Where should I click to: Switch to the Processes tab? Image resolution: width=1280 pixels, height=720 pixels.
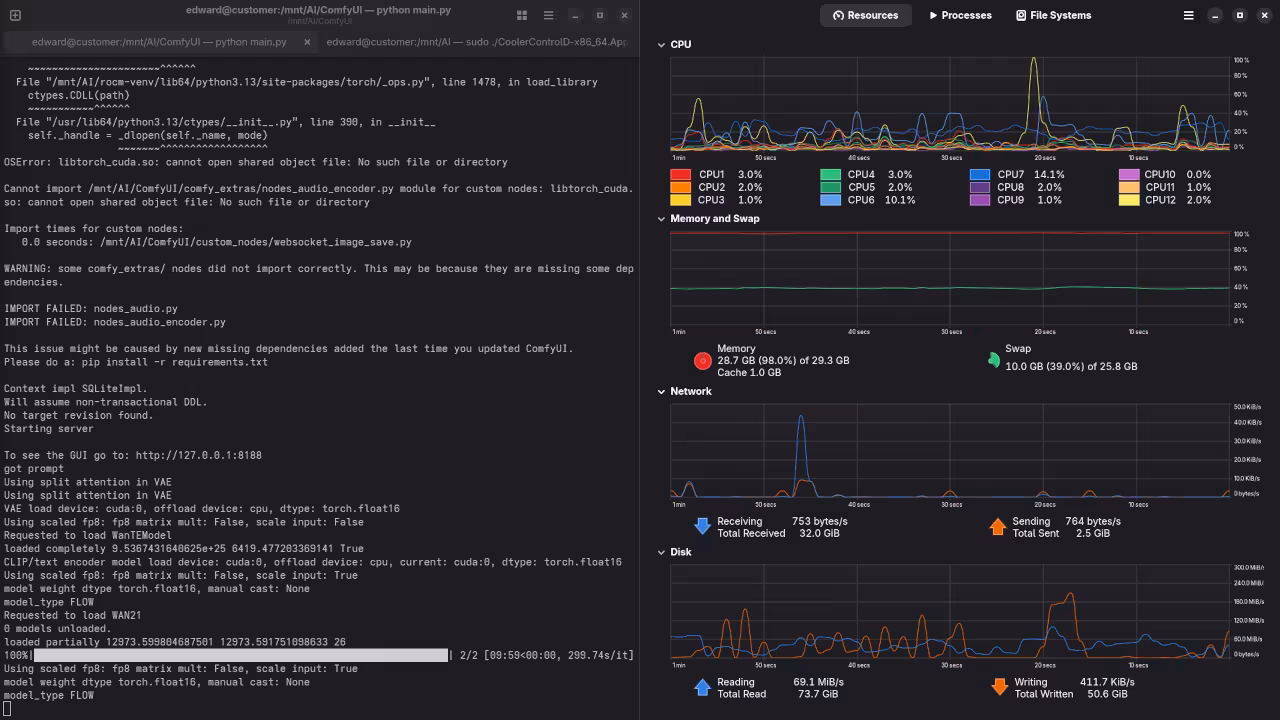click(x=959, y=15)
